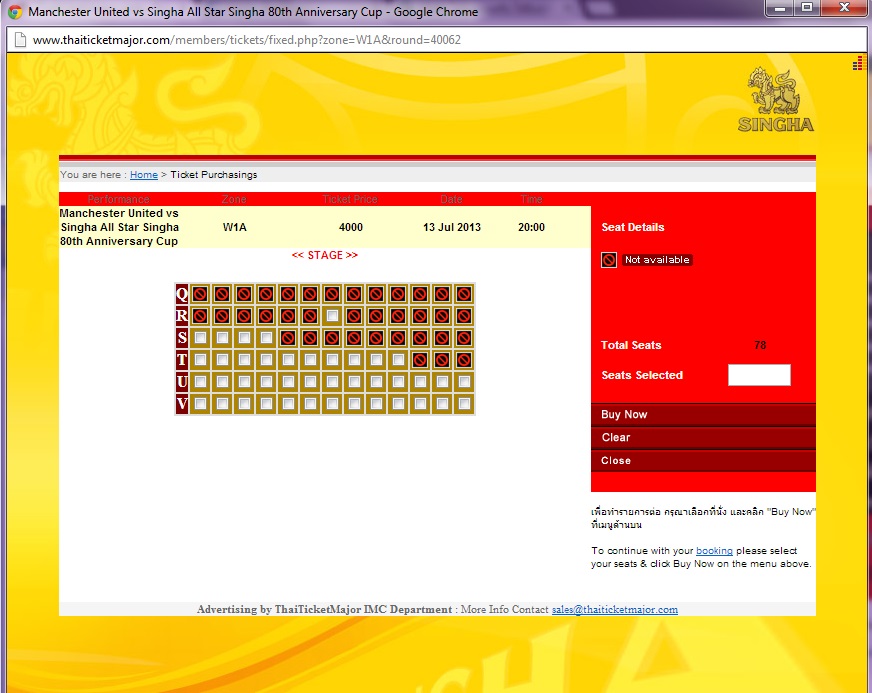
Task: Clear the selected seats
Action: point(703,437)
